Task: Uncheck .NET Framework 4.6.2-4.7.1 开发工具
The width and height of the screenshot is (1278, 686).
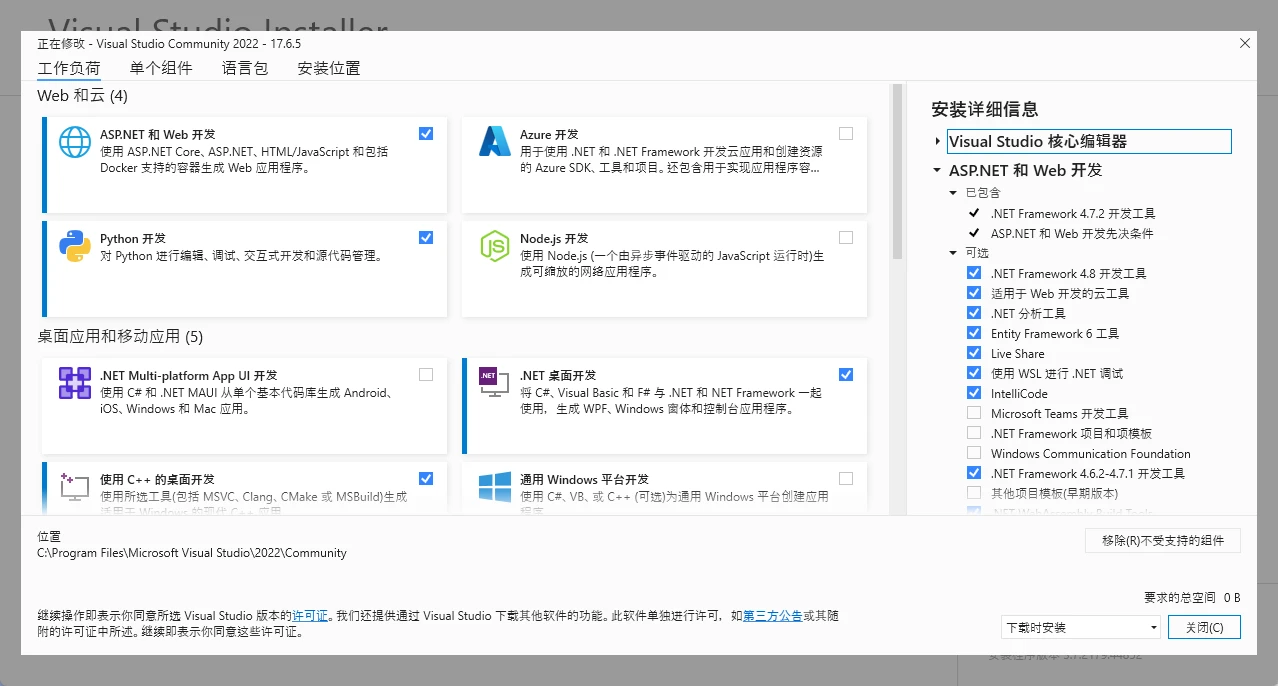Action: (974, 473)
